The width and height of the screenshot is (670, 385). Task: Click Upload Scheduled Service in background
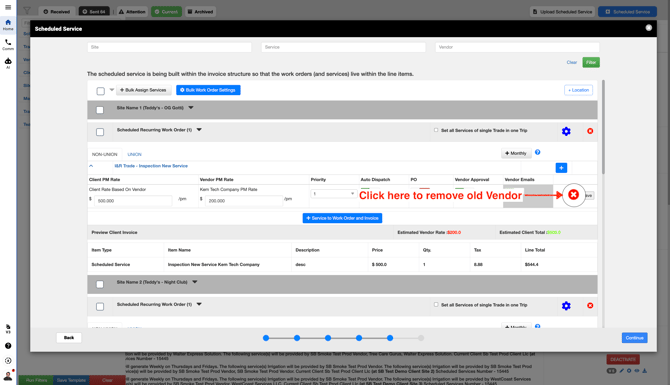[562, 12]
